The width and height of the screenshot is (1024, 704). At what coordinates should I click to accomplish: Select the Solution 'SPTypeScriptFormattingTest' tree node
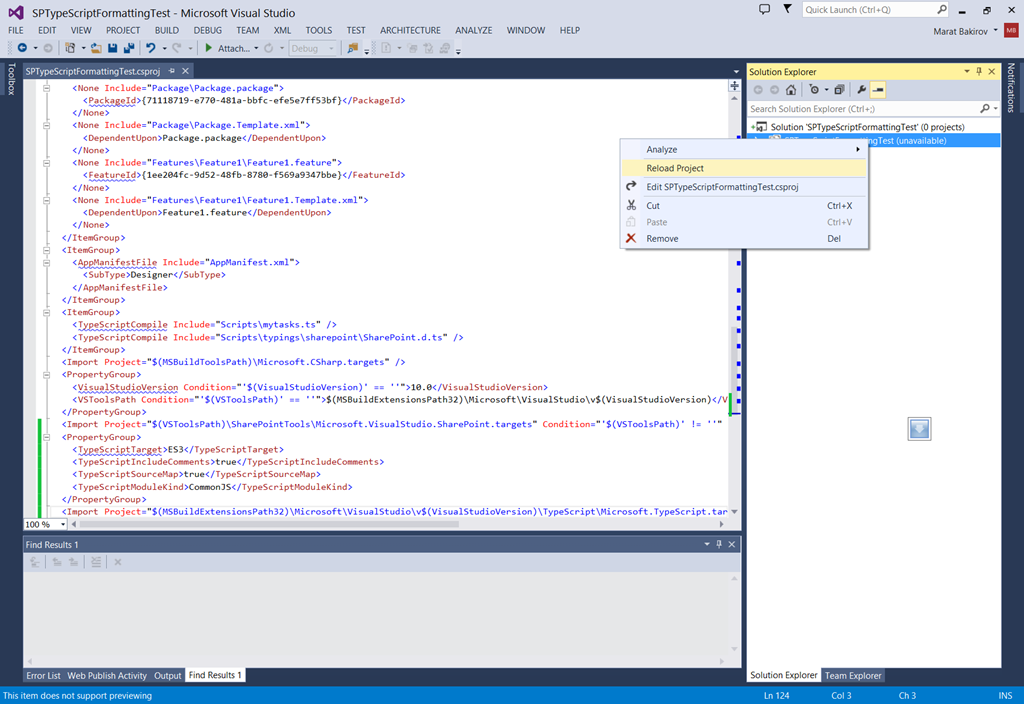(x=867, y=127)
